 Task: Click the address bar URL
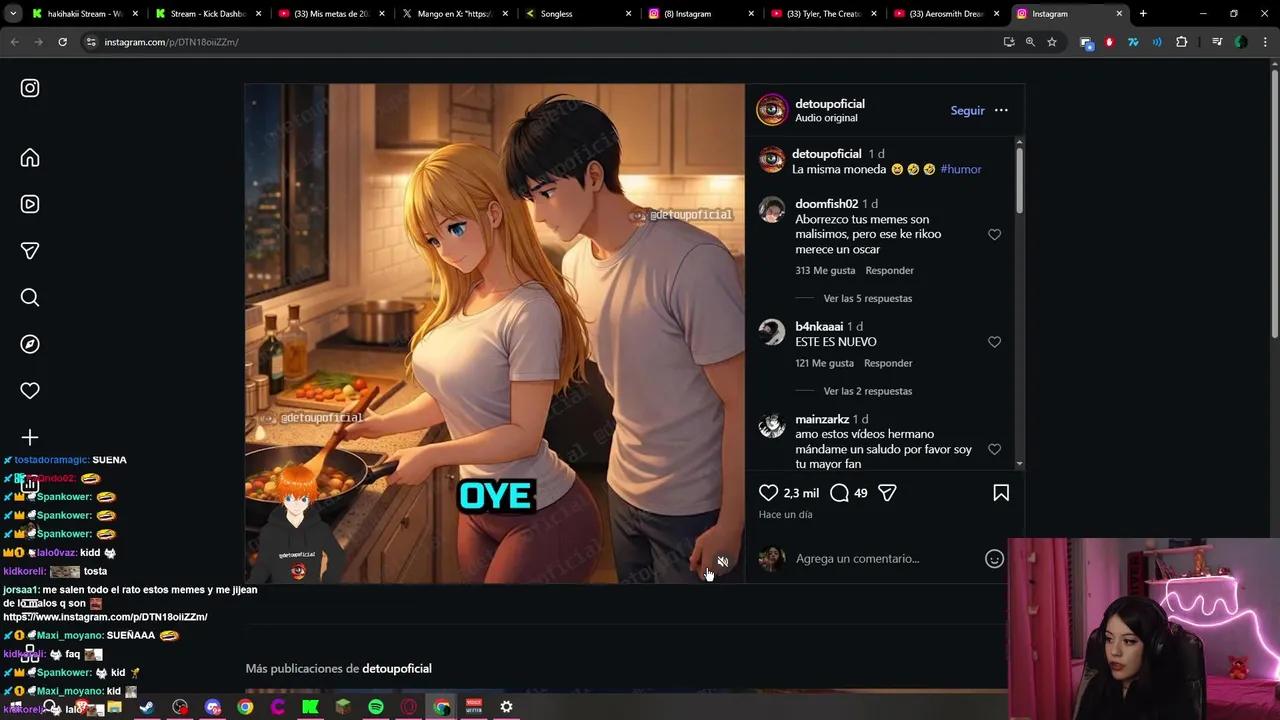coord(171,42)
